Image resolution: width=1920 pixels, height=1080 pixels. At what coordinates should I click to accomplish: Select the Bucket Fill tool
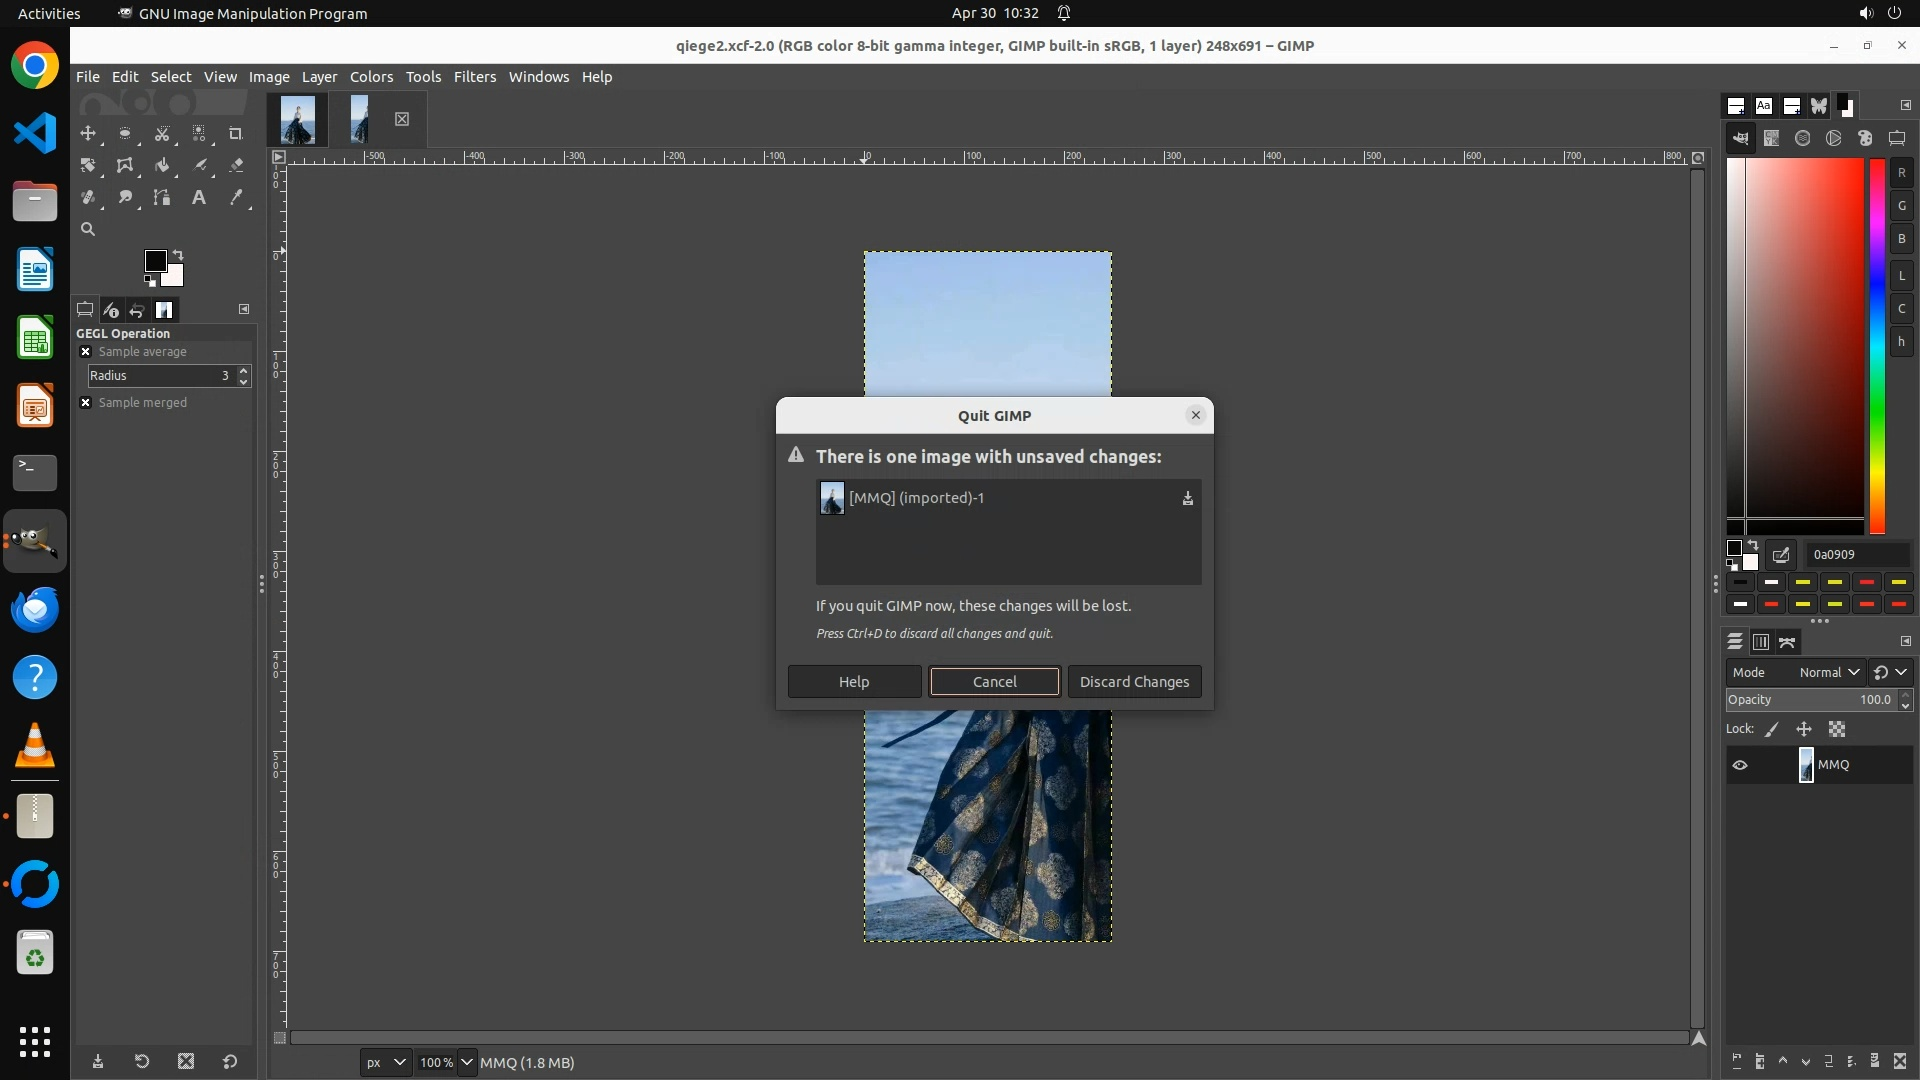tap(162, 165)
